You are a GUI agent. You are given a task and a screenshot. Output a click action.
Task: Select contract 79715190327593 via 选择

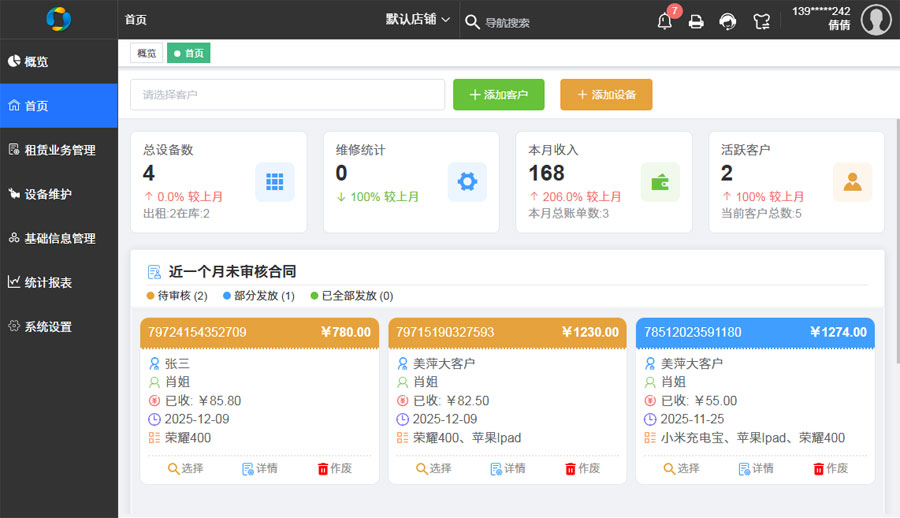[x=433, y=469]
